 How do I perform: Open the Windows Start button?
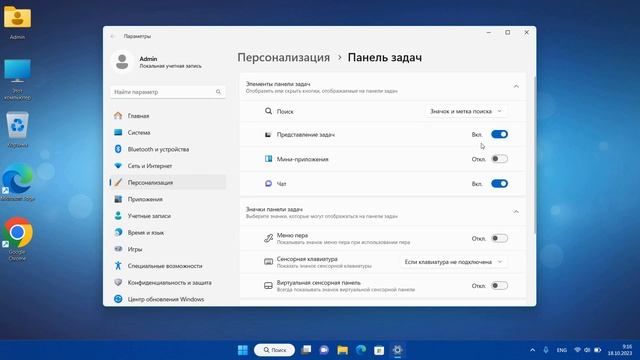click(x=243, y=350)
